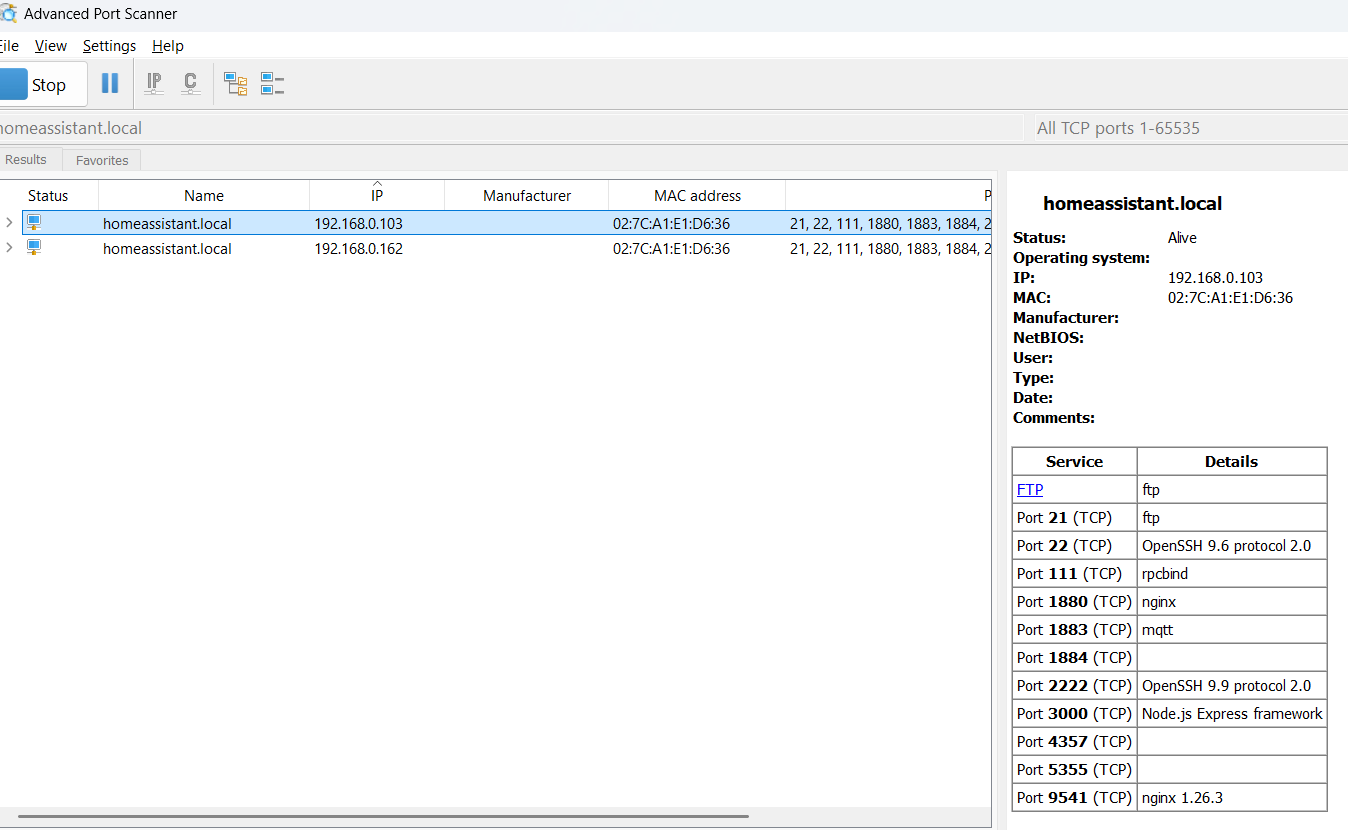Click the horizontal scrollbar of results list
Image resolution: width=1348 pixels, height=830 pixels.
coord(383,817)
